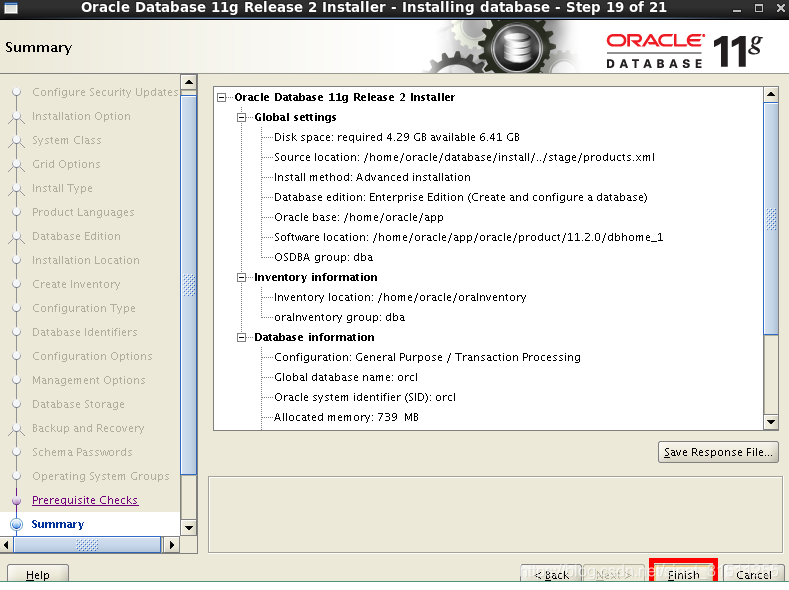The image size is (789, 590).
Task: Click the Summary step bullet icon
Action: pos(17,524)
